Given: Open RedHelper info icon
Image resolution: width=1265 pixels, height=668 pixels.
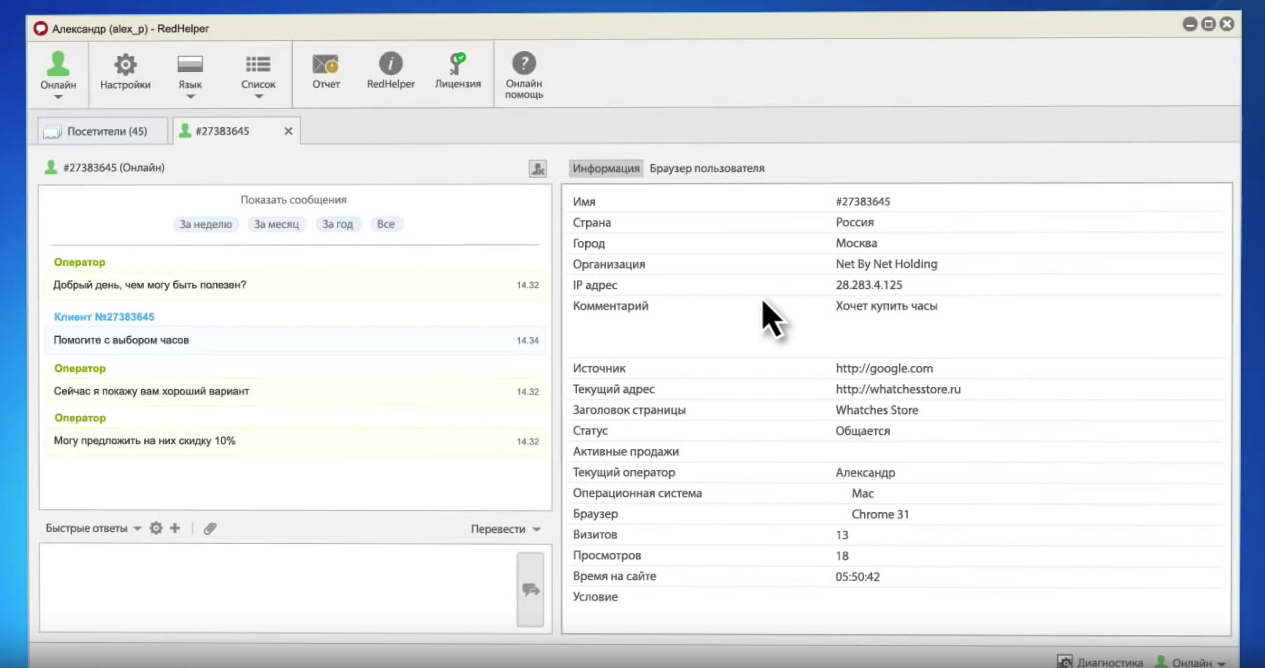Looking at the screenshot, I should point(390,66).
